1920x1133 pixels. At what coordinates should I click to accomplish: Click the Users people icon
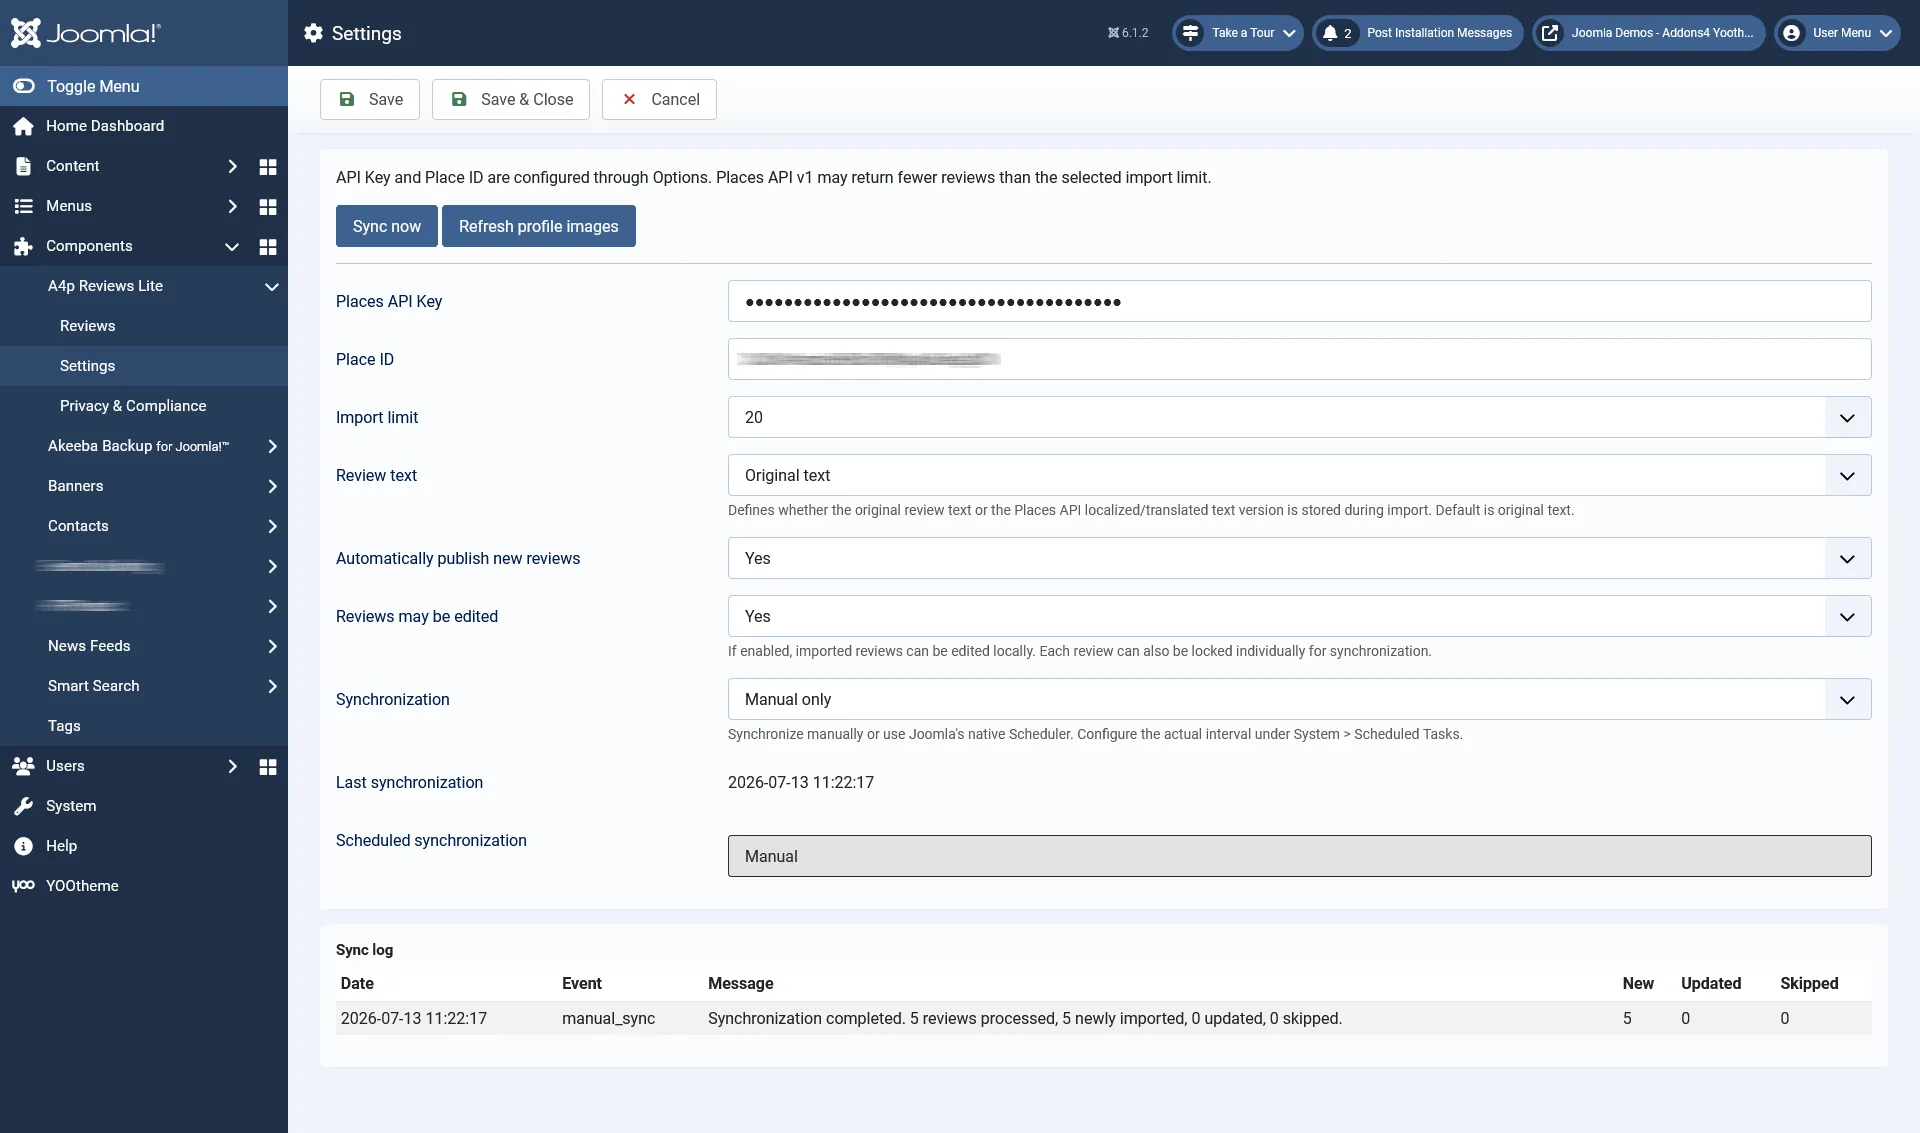23,766
